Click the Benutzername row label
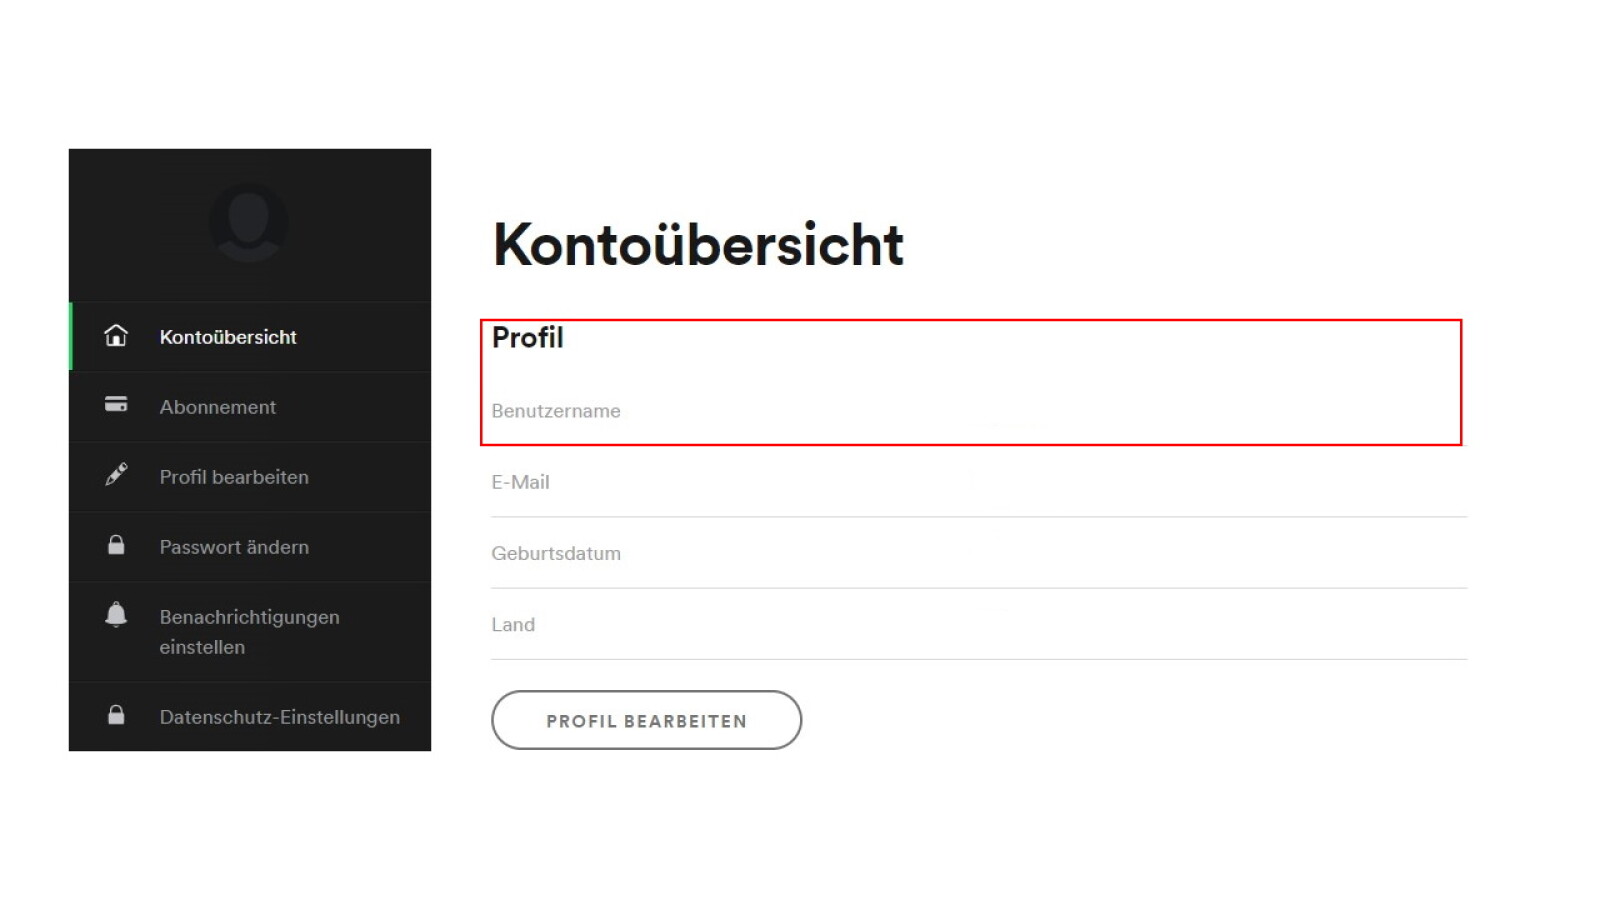The image size is (1600, 900). click(556, 411)
